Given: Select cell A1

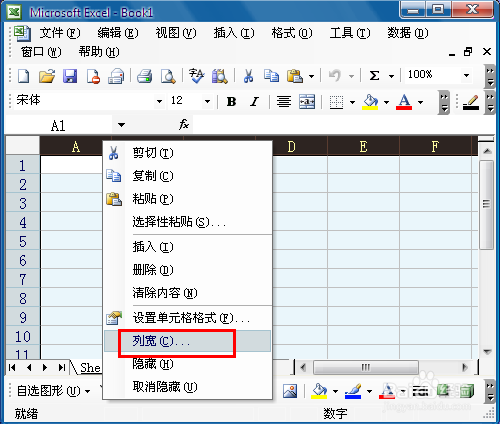Looking at the screenshot, I should (x=71, y=165).
